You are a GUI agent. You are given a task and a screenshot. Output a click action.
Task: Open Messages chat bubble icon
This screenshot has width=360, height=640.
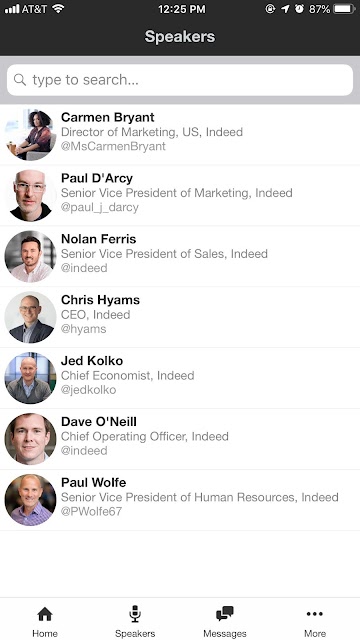(x=225, y=613)
